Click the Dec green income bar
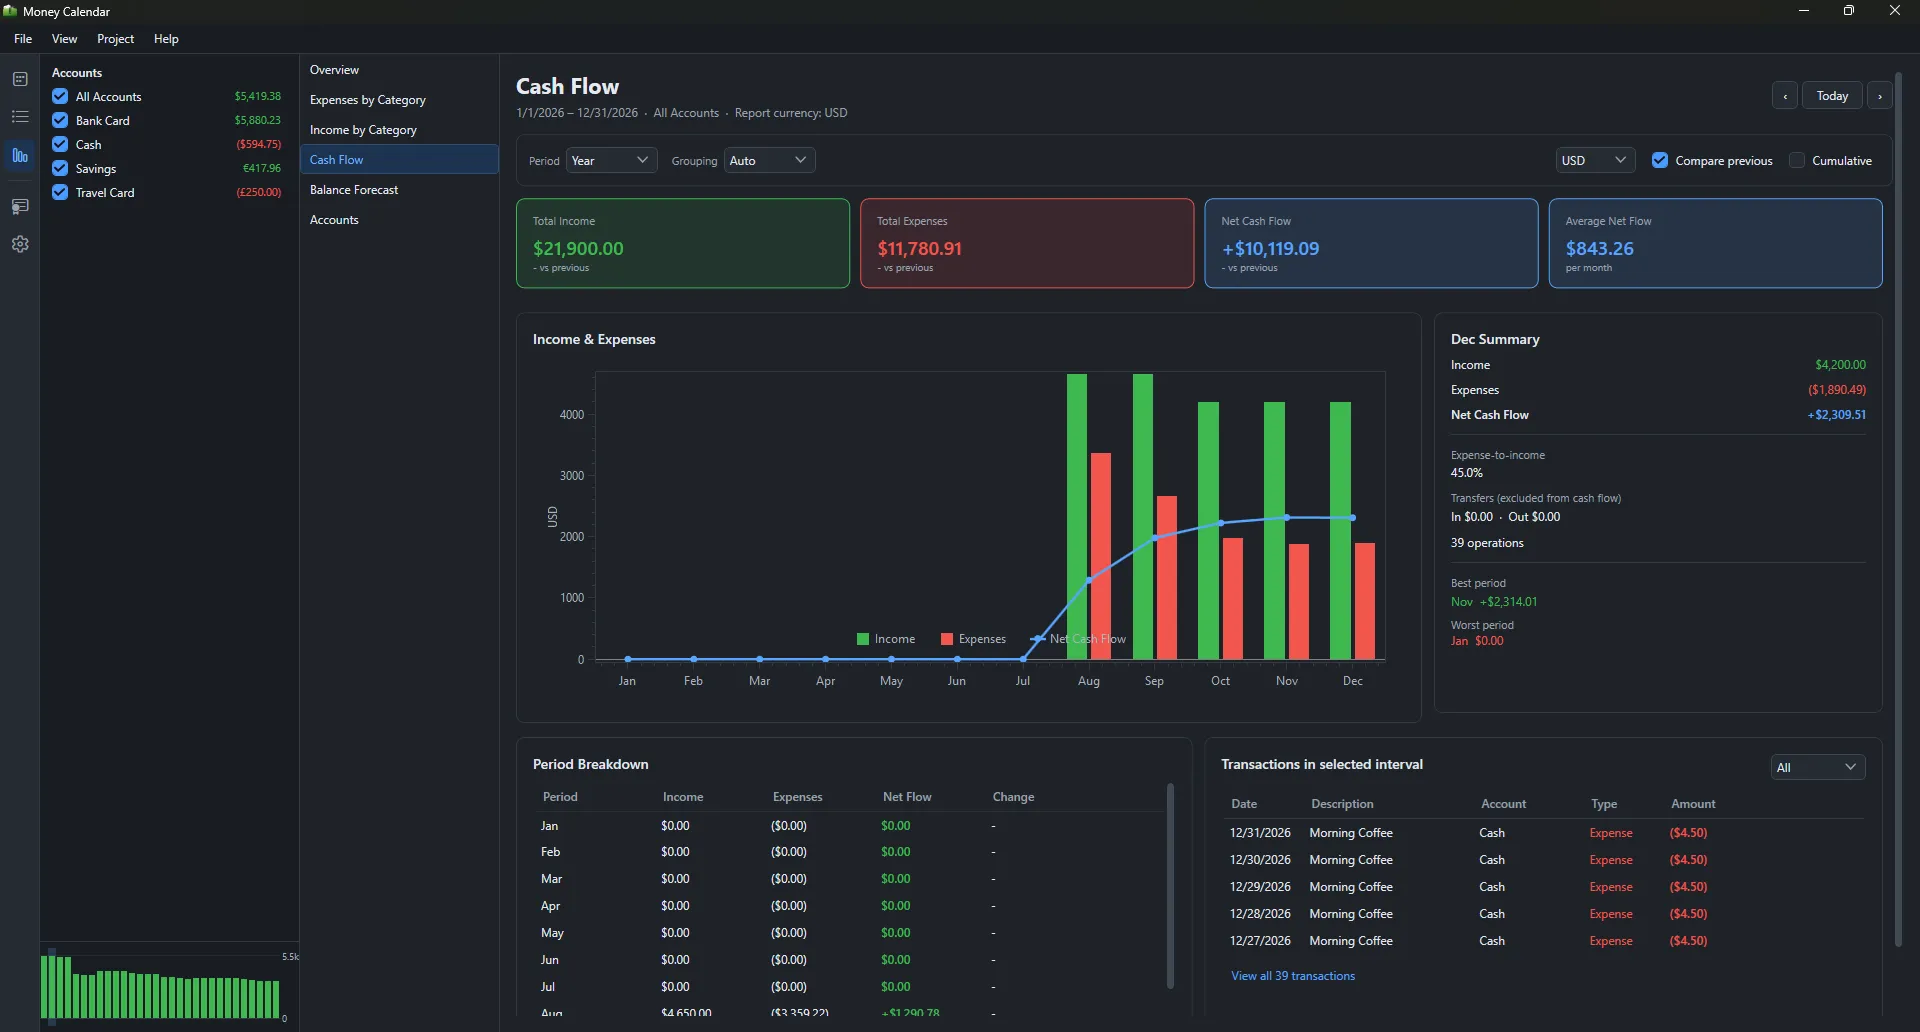The height and width of the screenshot is (1032, 1920). click(1340, 530)
